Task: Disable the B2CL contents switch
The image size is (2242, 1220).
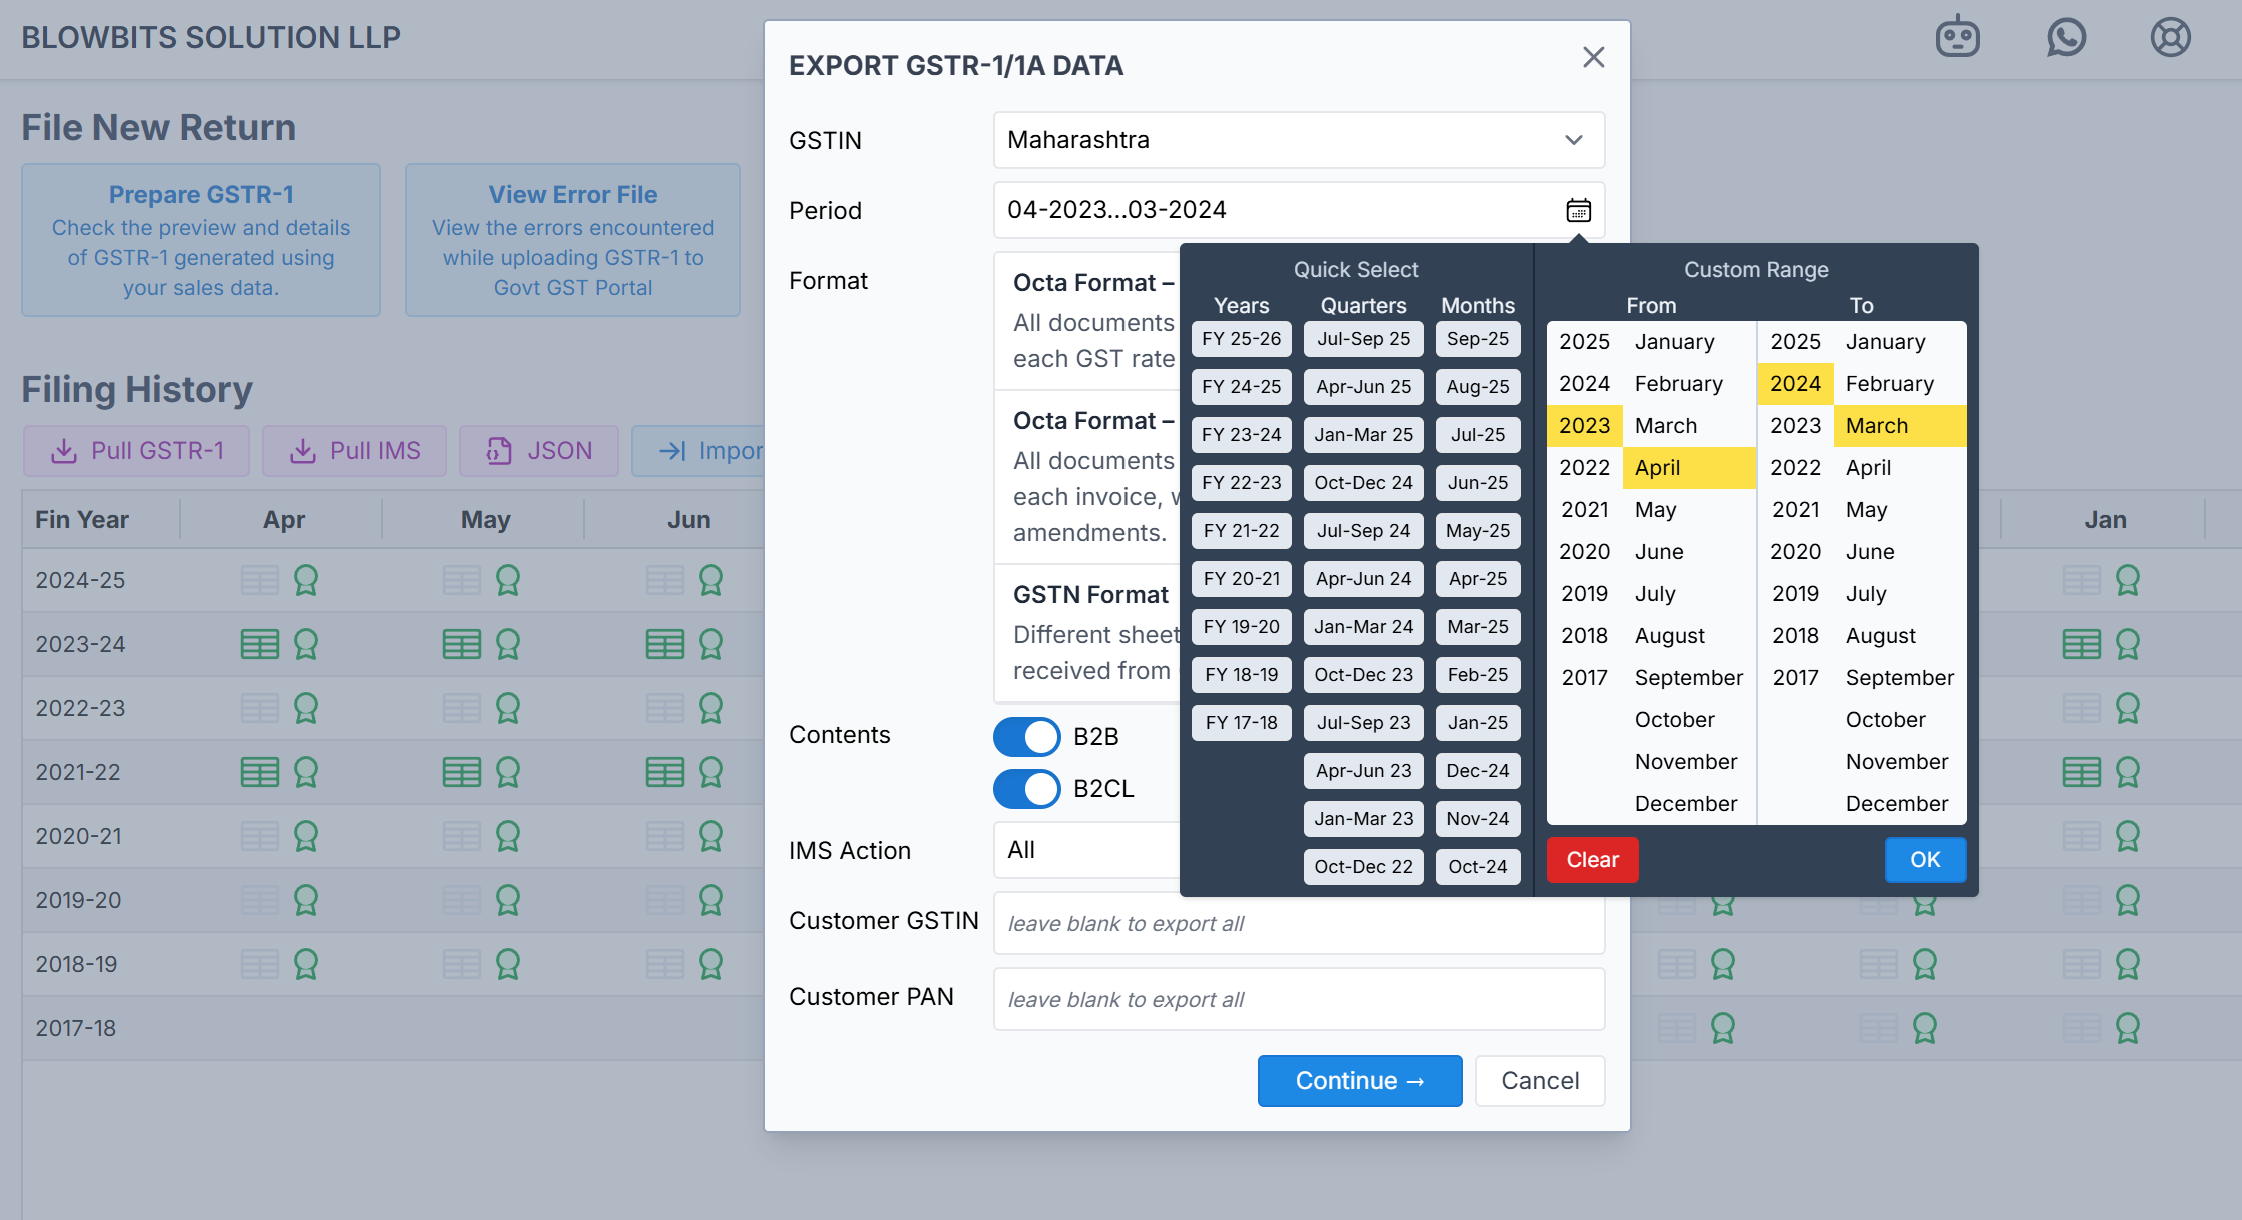Action: click(1026, 789)
